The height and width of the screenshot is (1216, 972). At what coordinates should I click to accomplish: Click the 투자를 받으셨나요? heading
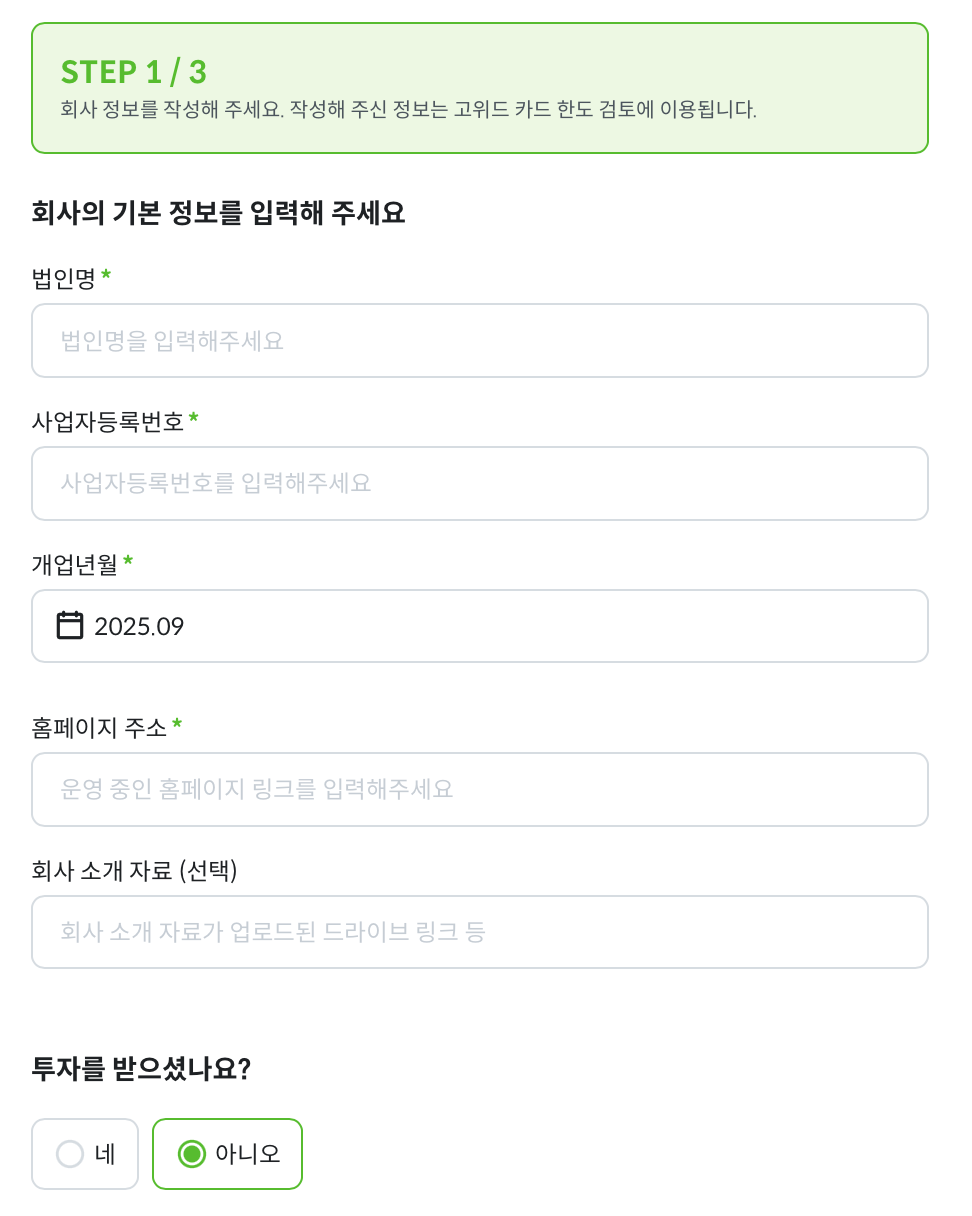[141, 1069]
